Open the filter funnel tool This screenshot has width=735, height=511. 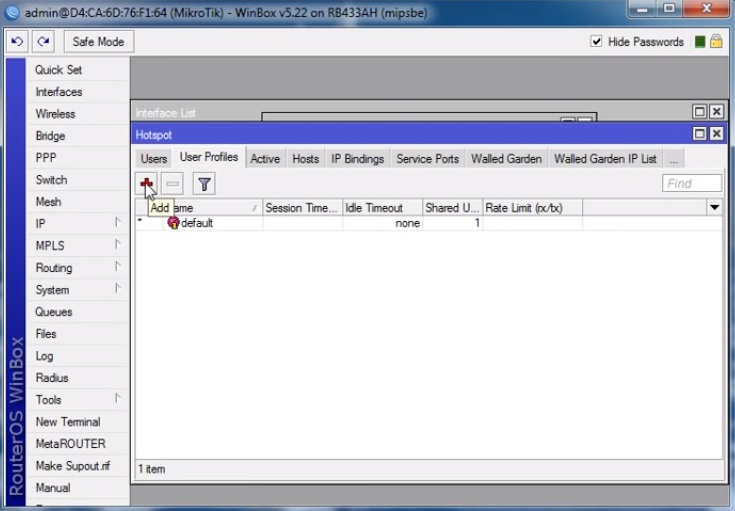204,183
